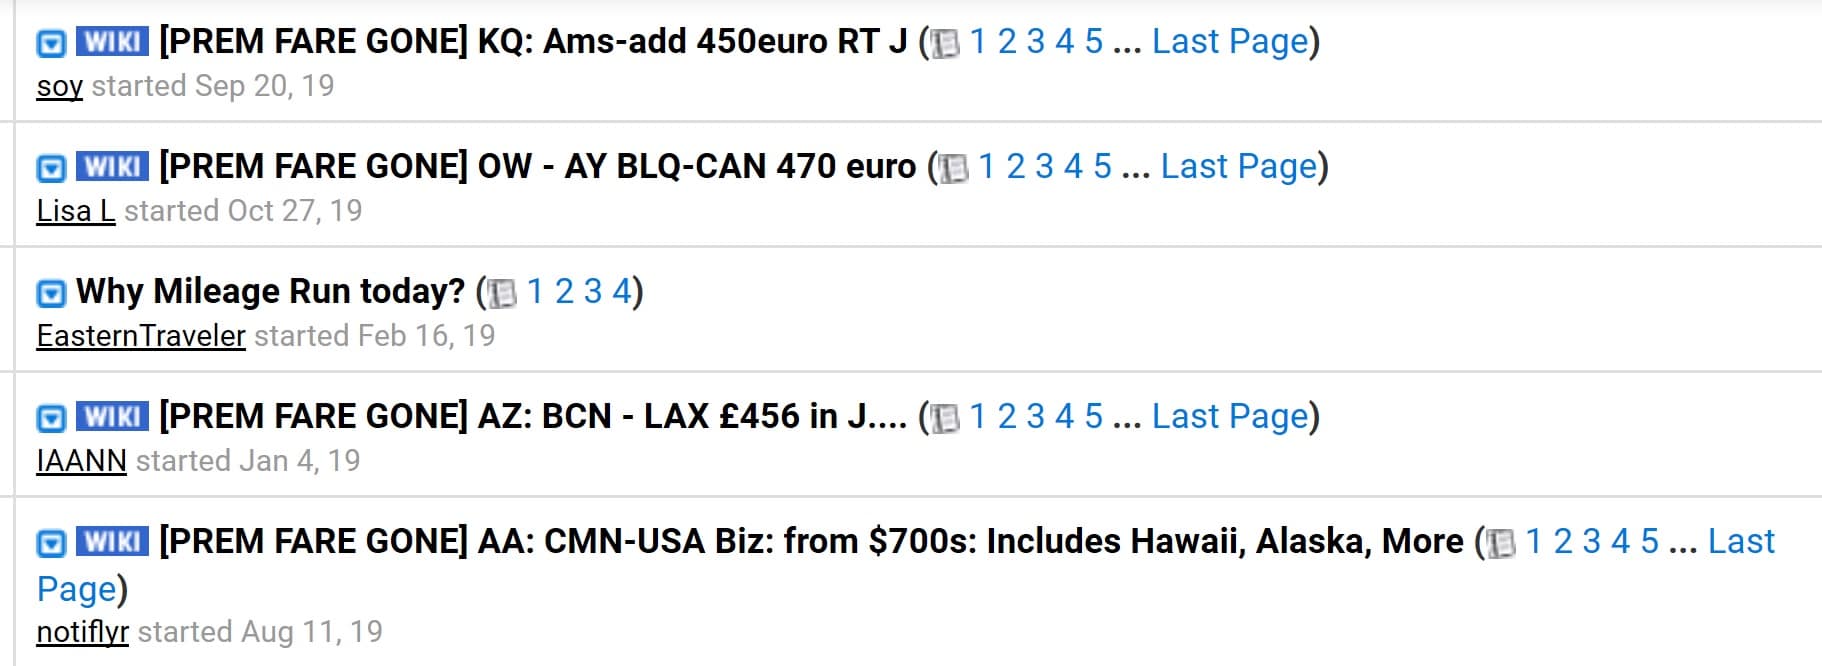Expand preview arrow for KQ Ams-add thread
This screenshot has height=666, width=1822.
51,43
